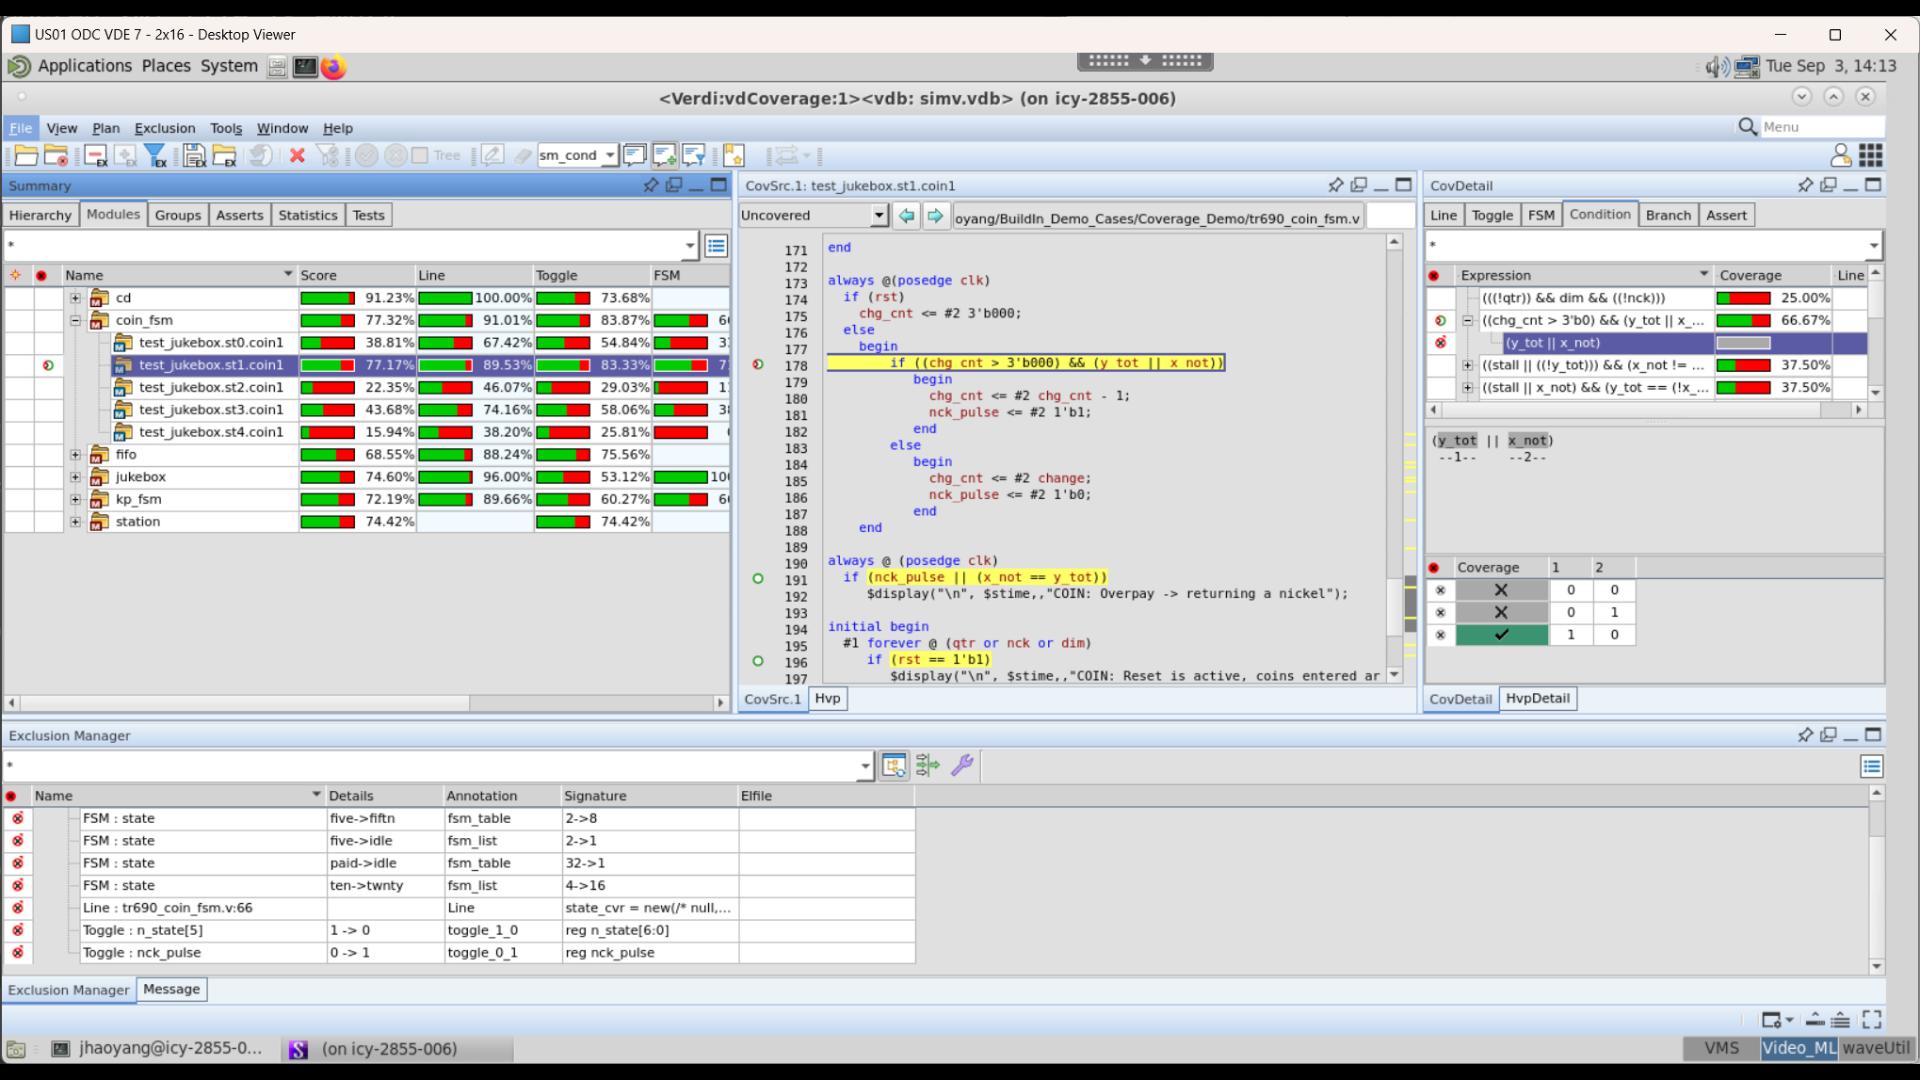
Task: Click the red X delete icon in toolbar
Action: 297,155
